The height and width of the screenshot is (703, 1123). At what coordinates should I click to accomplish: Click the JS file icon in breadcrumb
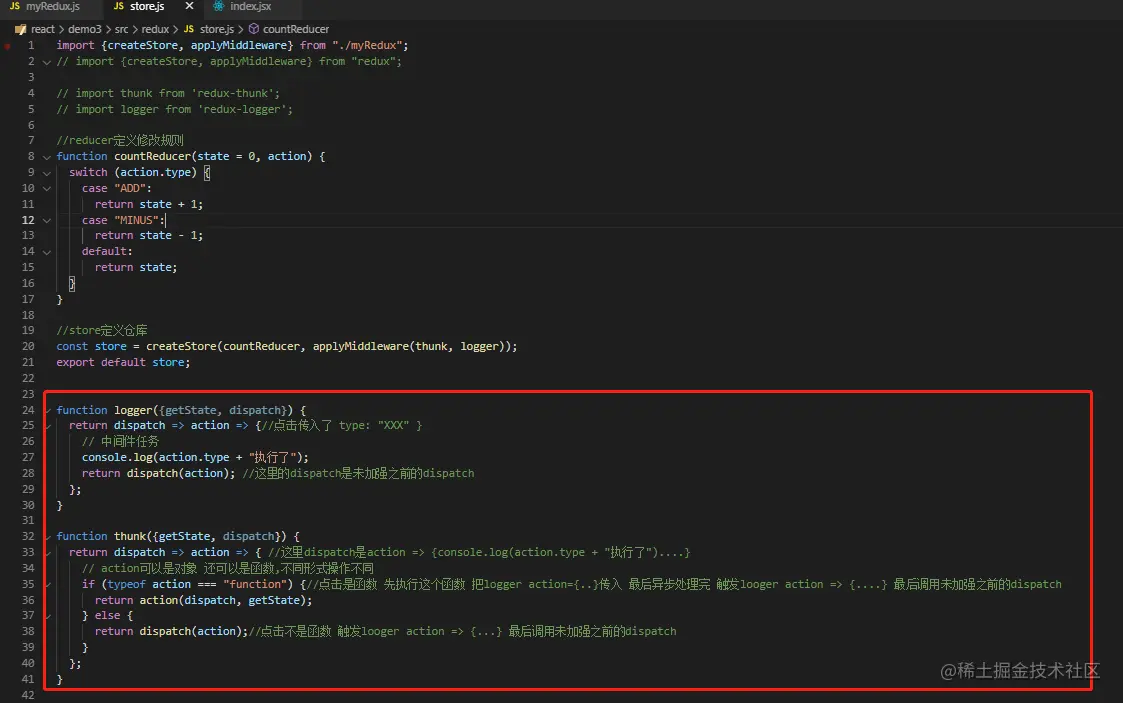click(x=189, y=29)
